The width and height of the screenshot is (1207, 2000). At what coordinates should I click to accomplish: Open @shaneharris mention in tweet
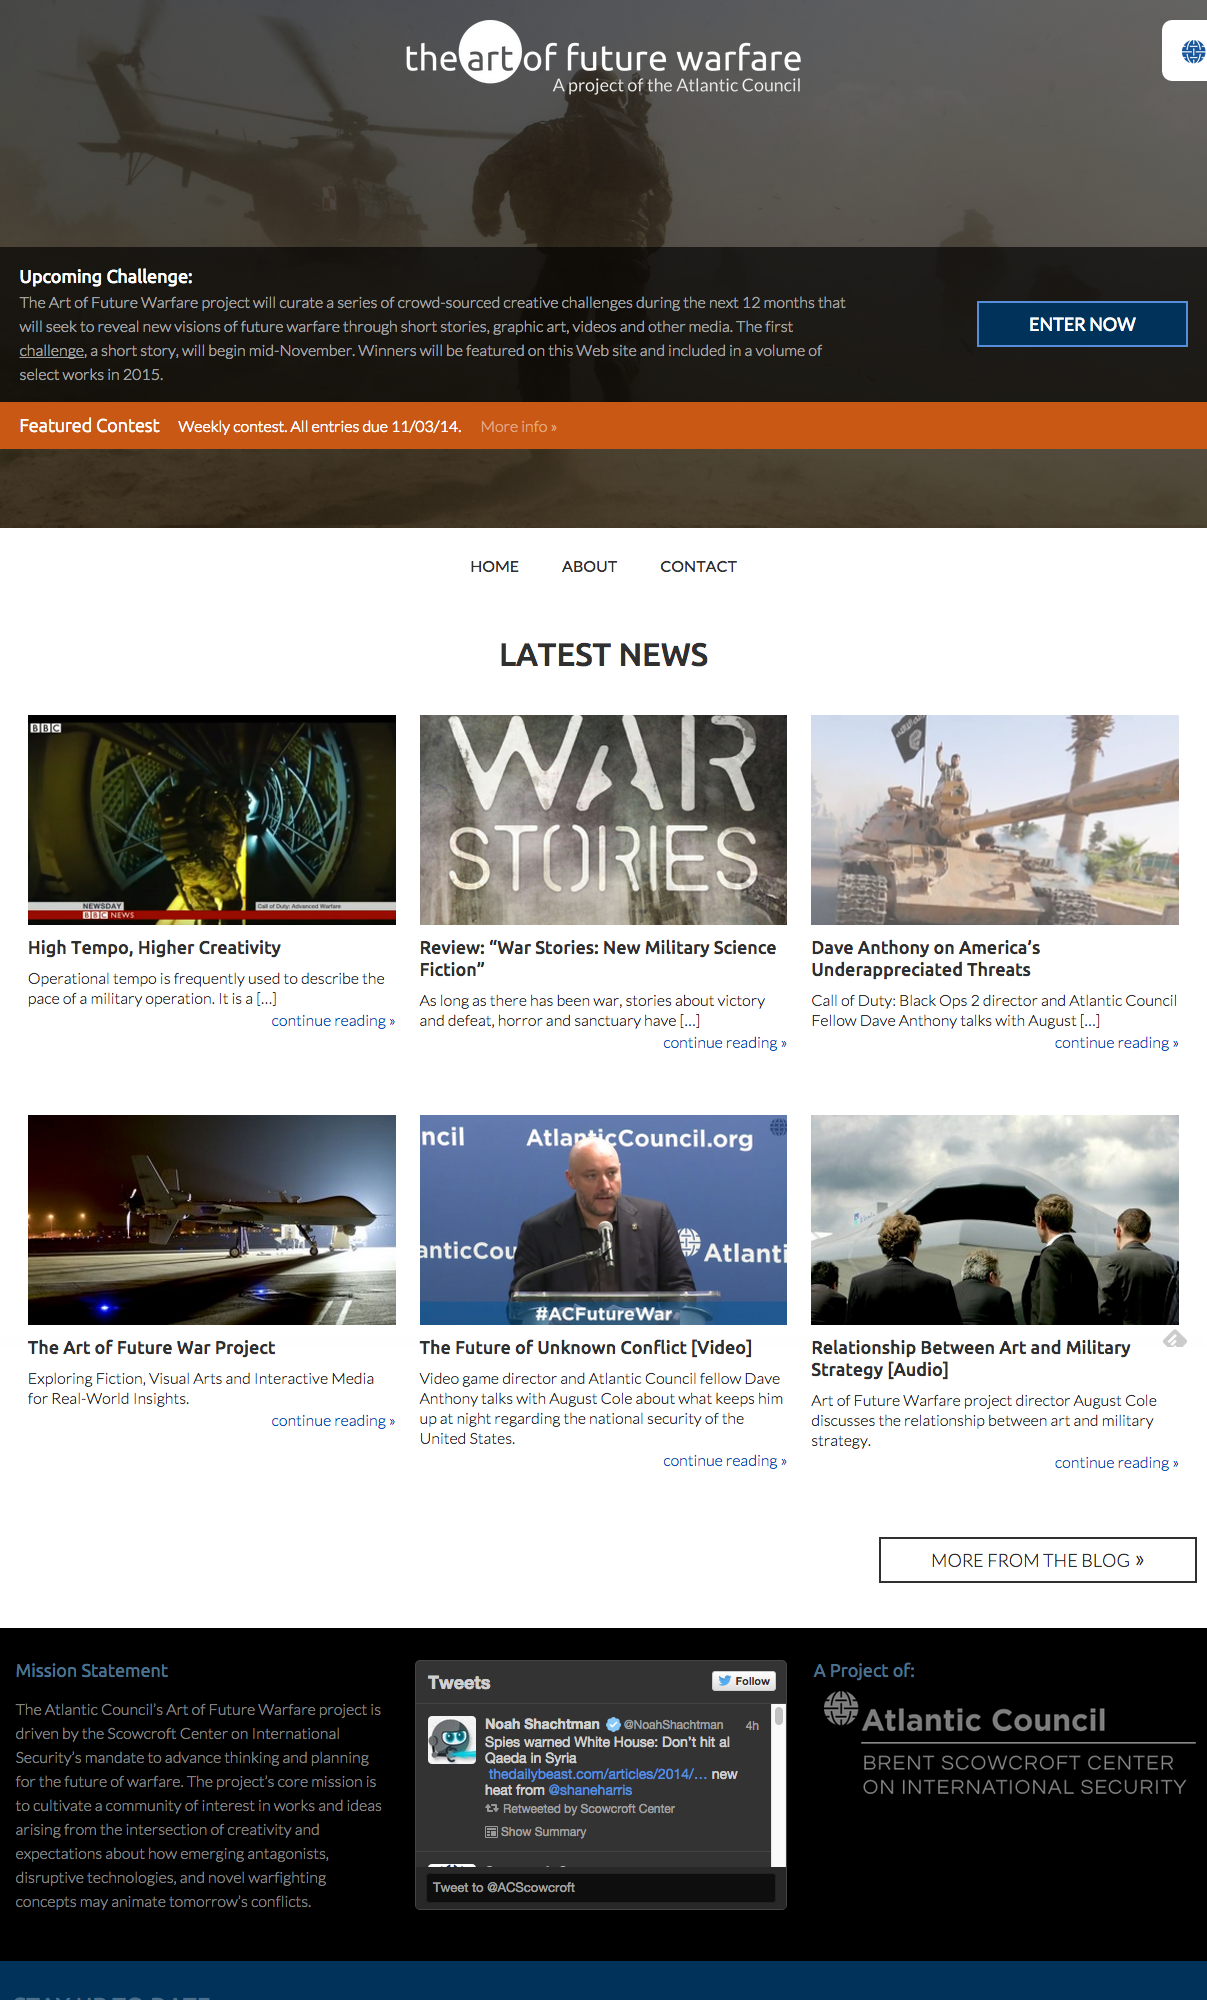[x=590, y=1790]
